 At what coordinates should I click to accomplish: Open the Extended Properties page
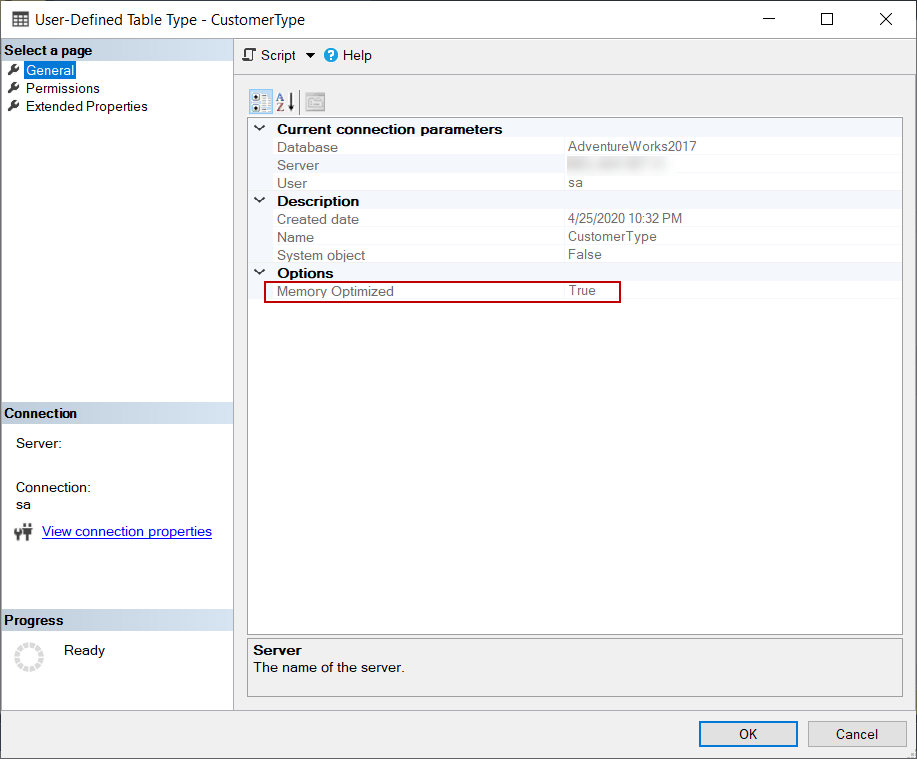tap(86, 107)
